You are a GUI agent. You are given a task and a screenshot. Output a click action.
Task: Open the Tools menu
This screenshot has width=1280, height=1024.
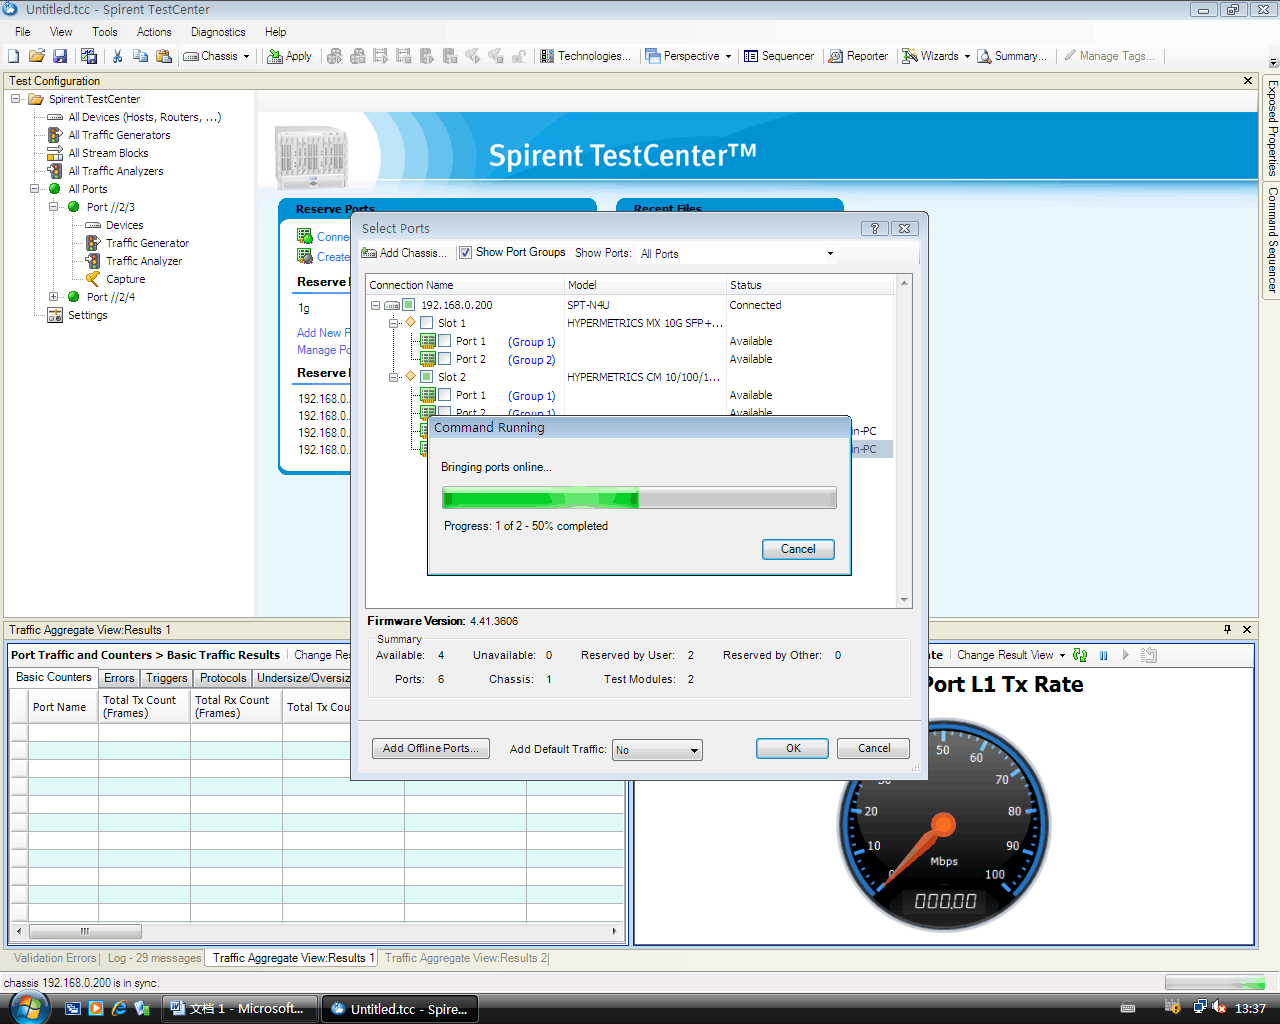(x=105, y=32)
